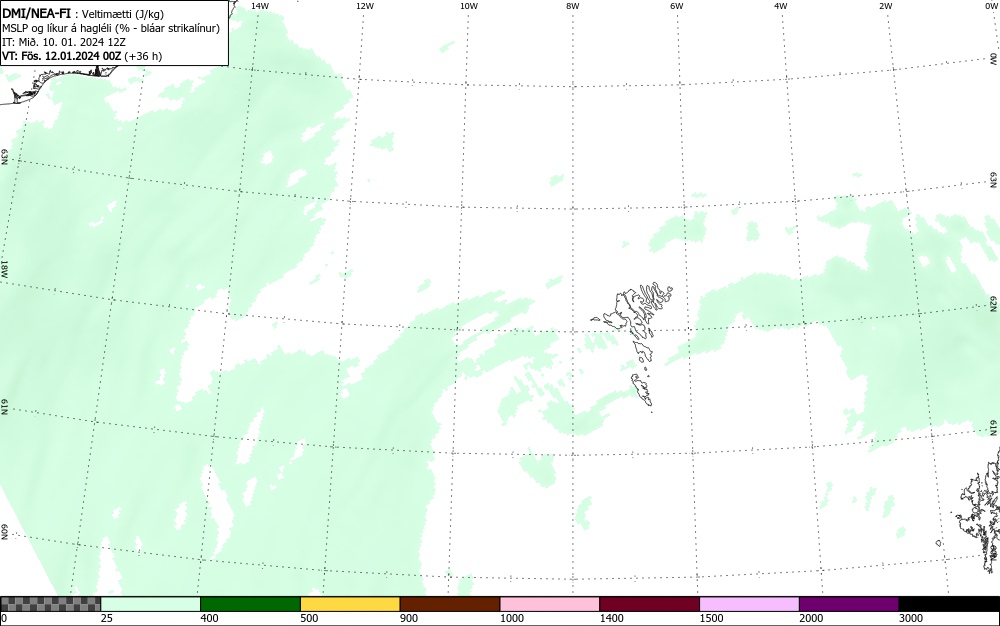Click the pink 1000–1400 legend swatch
The height and width of the screenshot is (626, 1000).
click(x=550, y=604)
